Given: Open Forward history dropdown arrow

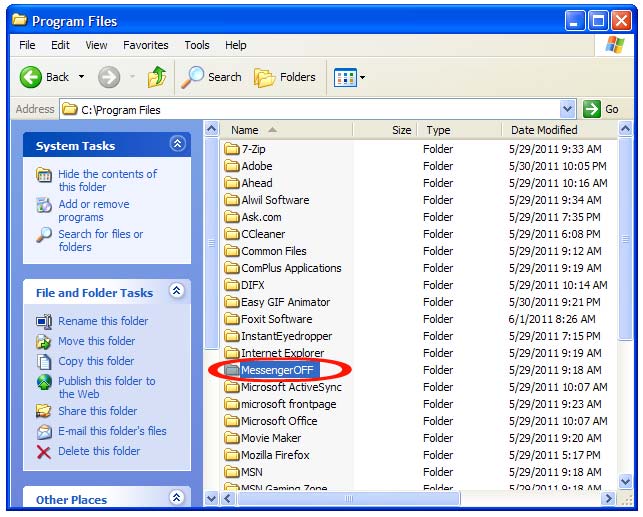Looking at the screenshot, I should tap(132, 77).
